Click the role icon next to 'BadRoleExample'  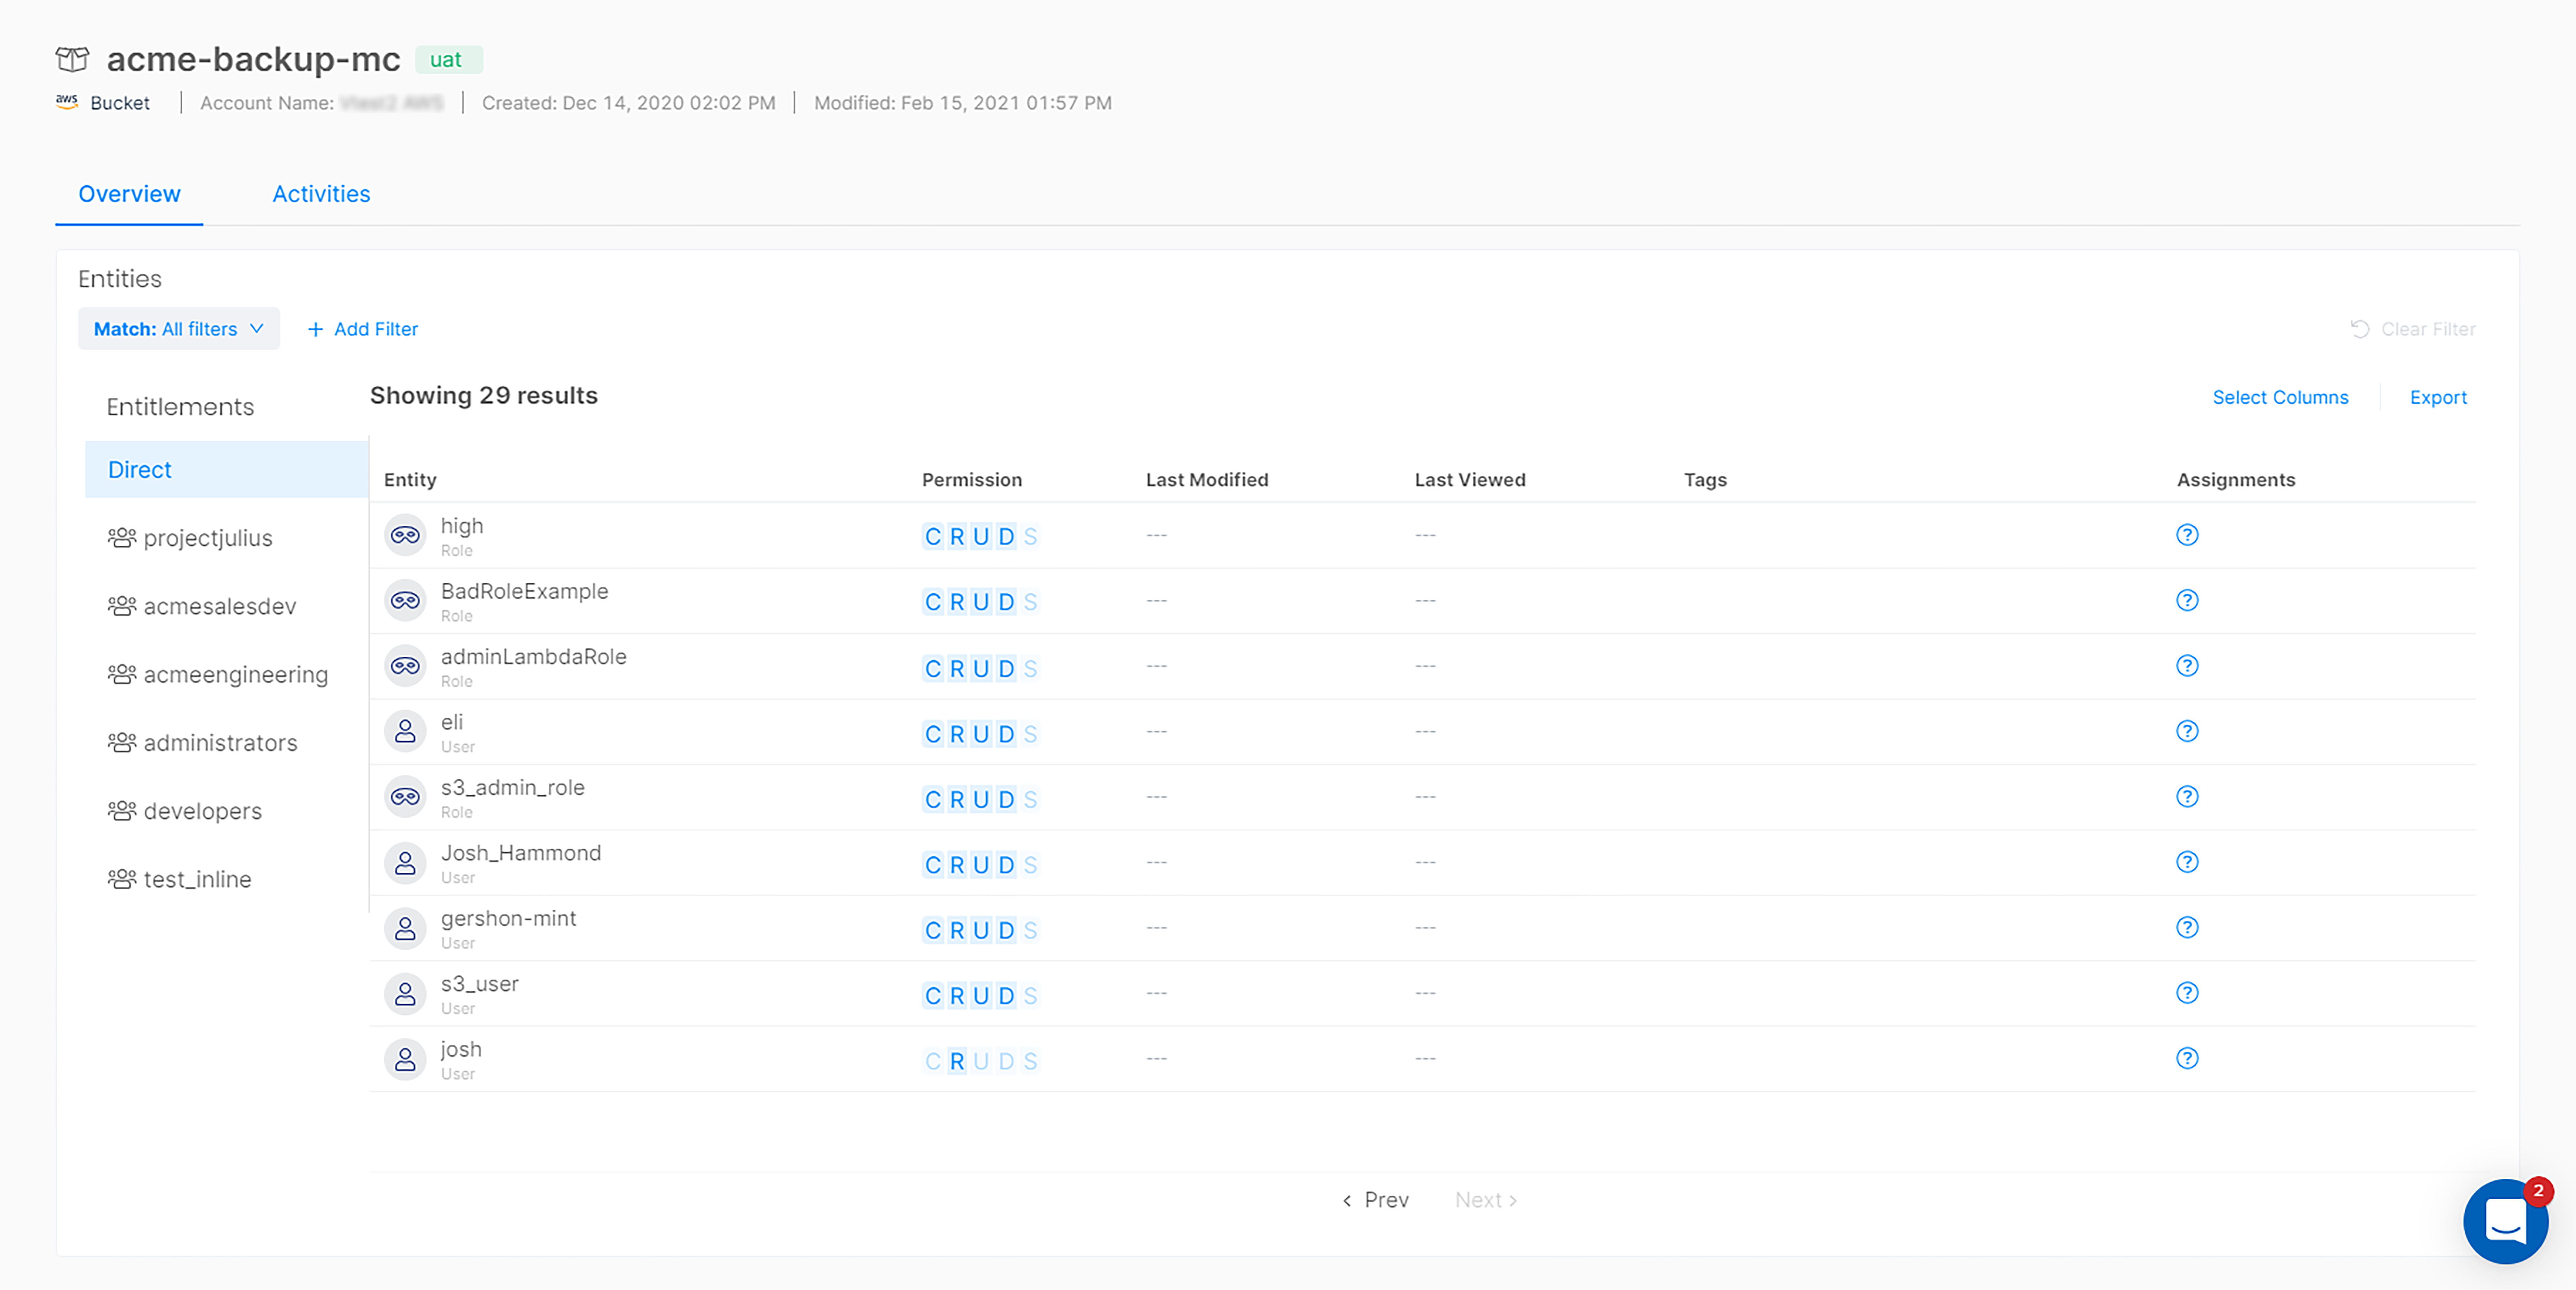coord(406,599)
